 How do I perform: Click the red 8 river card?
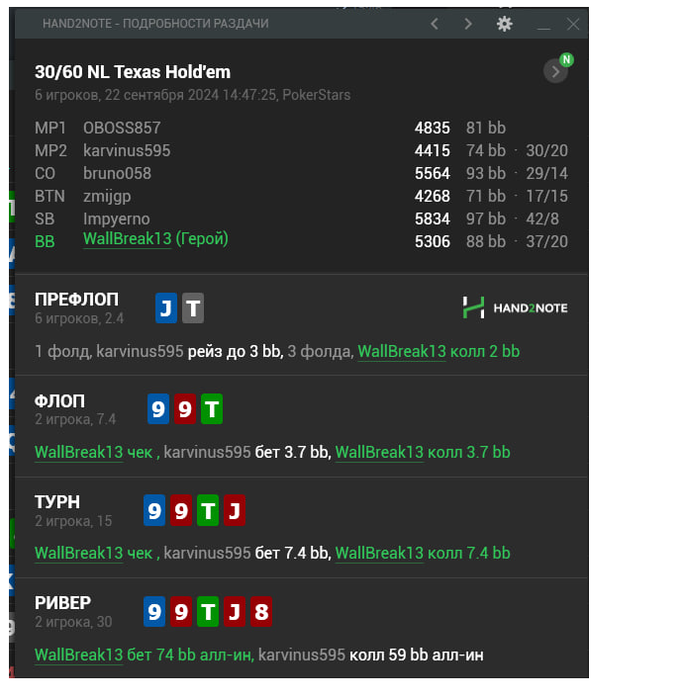tap(261, 611)
